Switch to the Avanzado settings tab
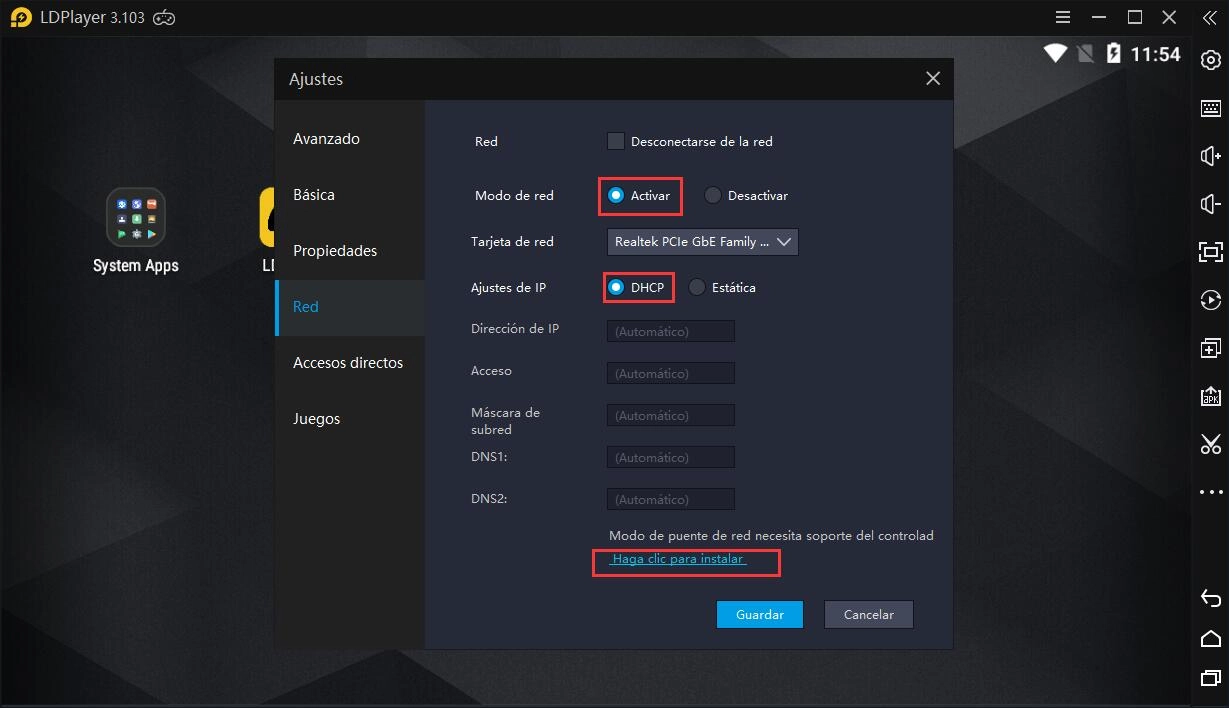Image resolution: width=1229 pixels, height=708 pixels. (x=326, y=139)
